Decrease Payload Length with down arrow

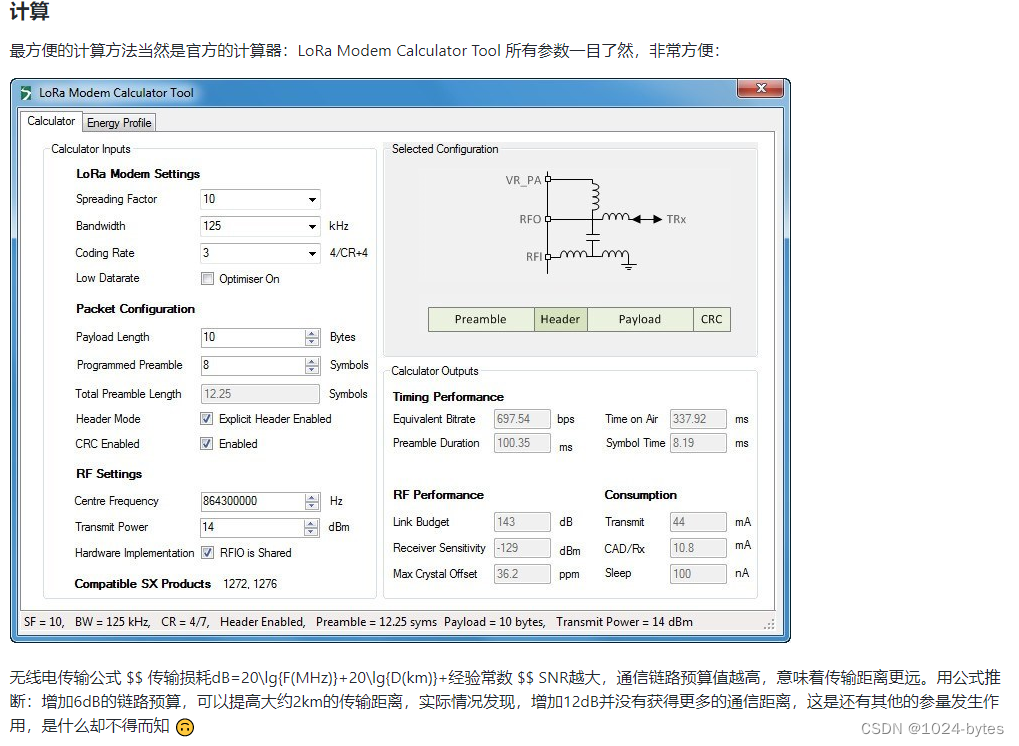coord(312,342)
